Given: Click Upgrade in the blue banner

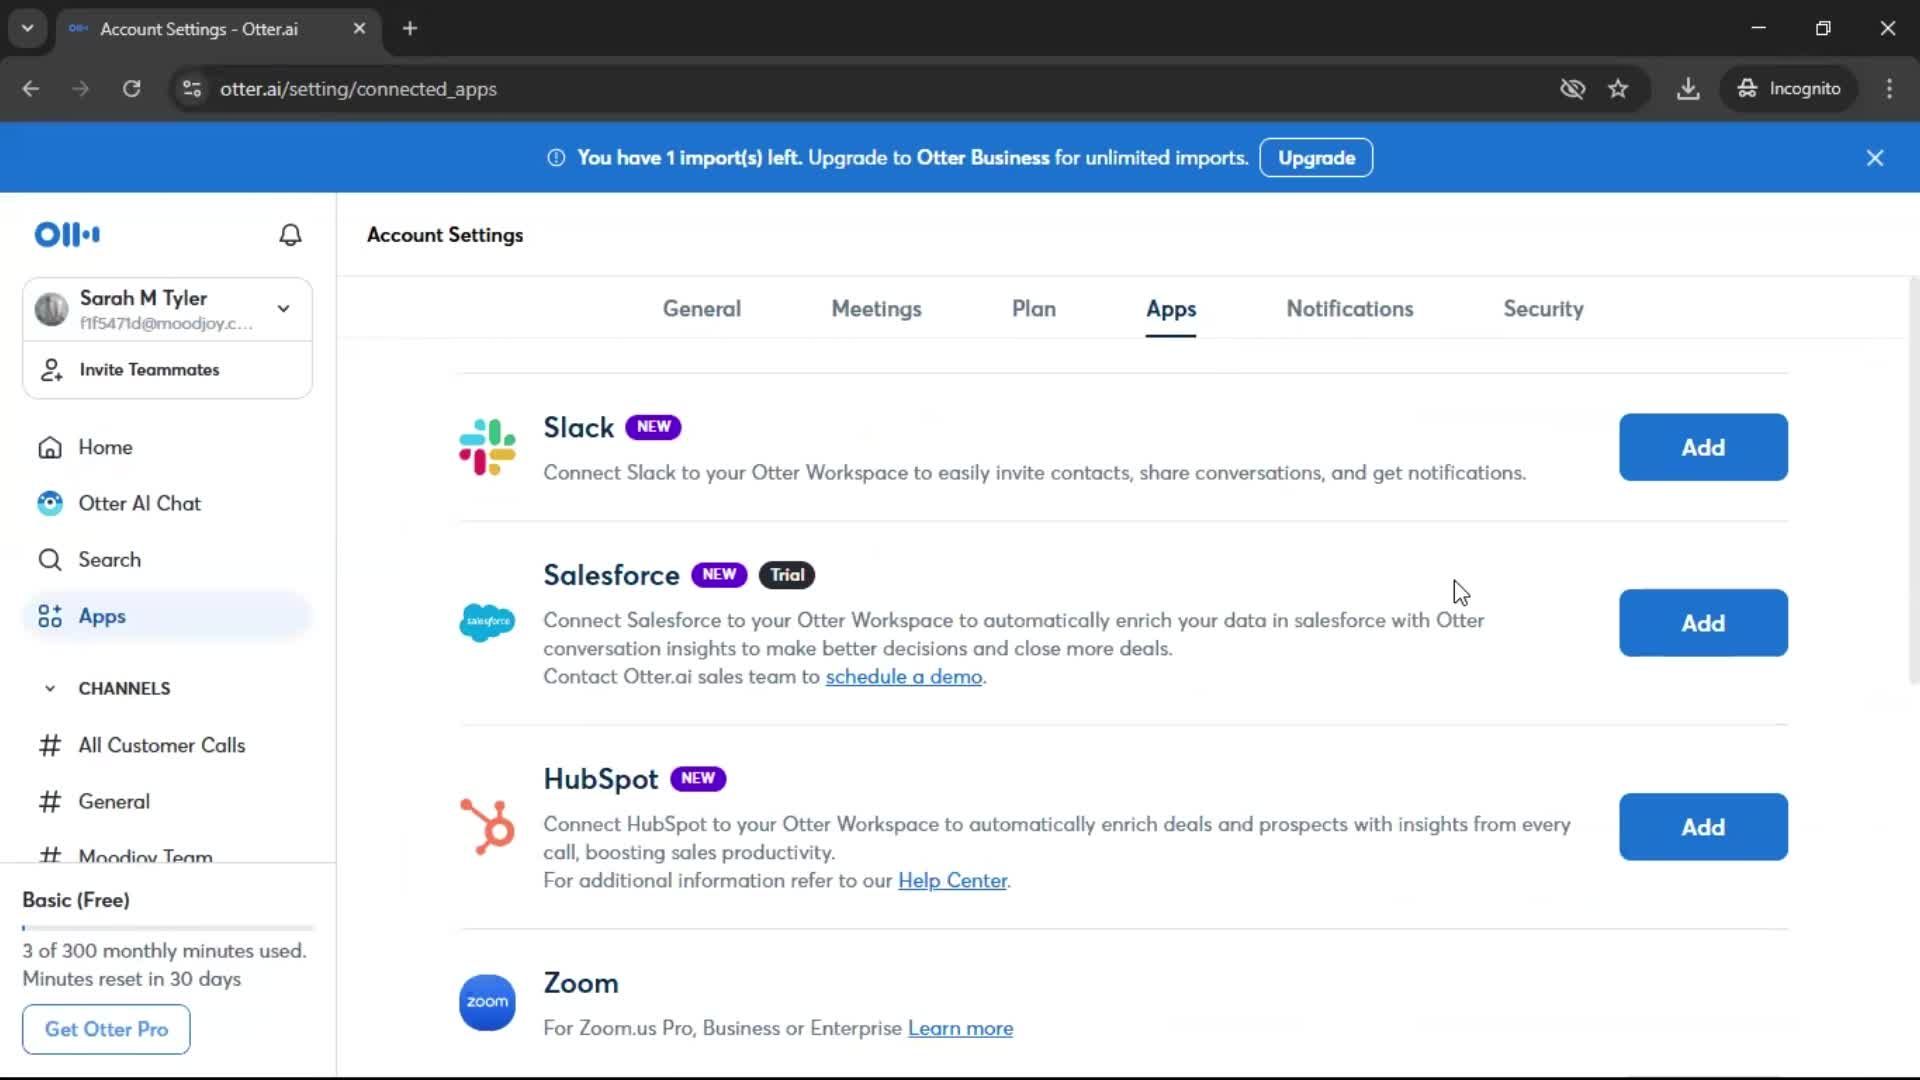Looking at the screenshot, I should point(1316,158).
